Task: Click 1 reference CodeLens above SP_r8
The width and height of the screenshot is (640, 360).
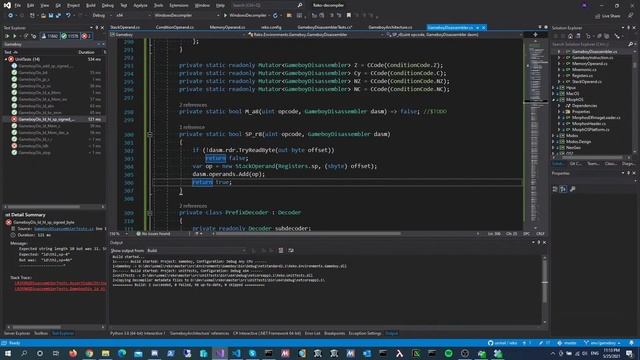Action: pyautogui.click(x=191, y=127)
